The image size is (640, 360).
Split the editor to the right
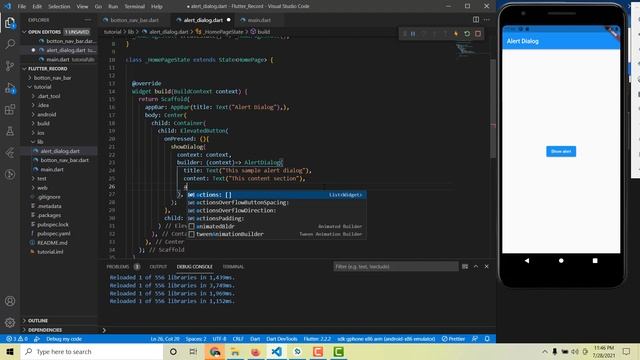[x=476, y=20]
